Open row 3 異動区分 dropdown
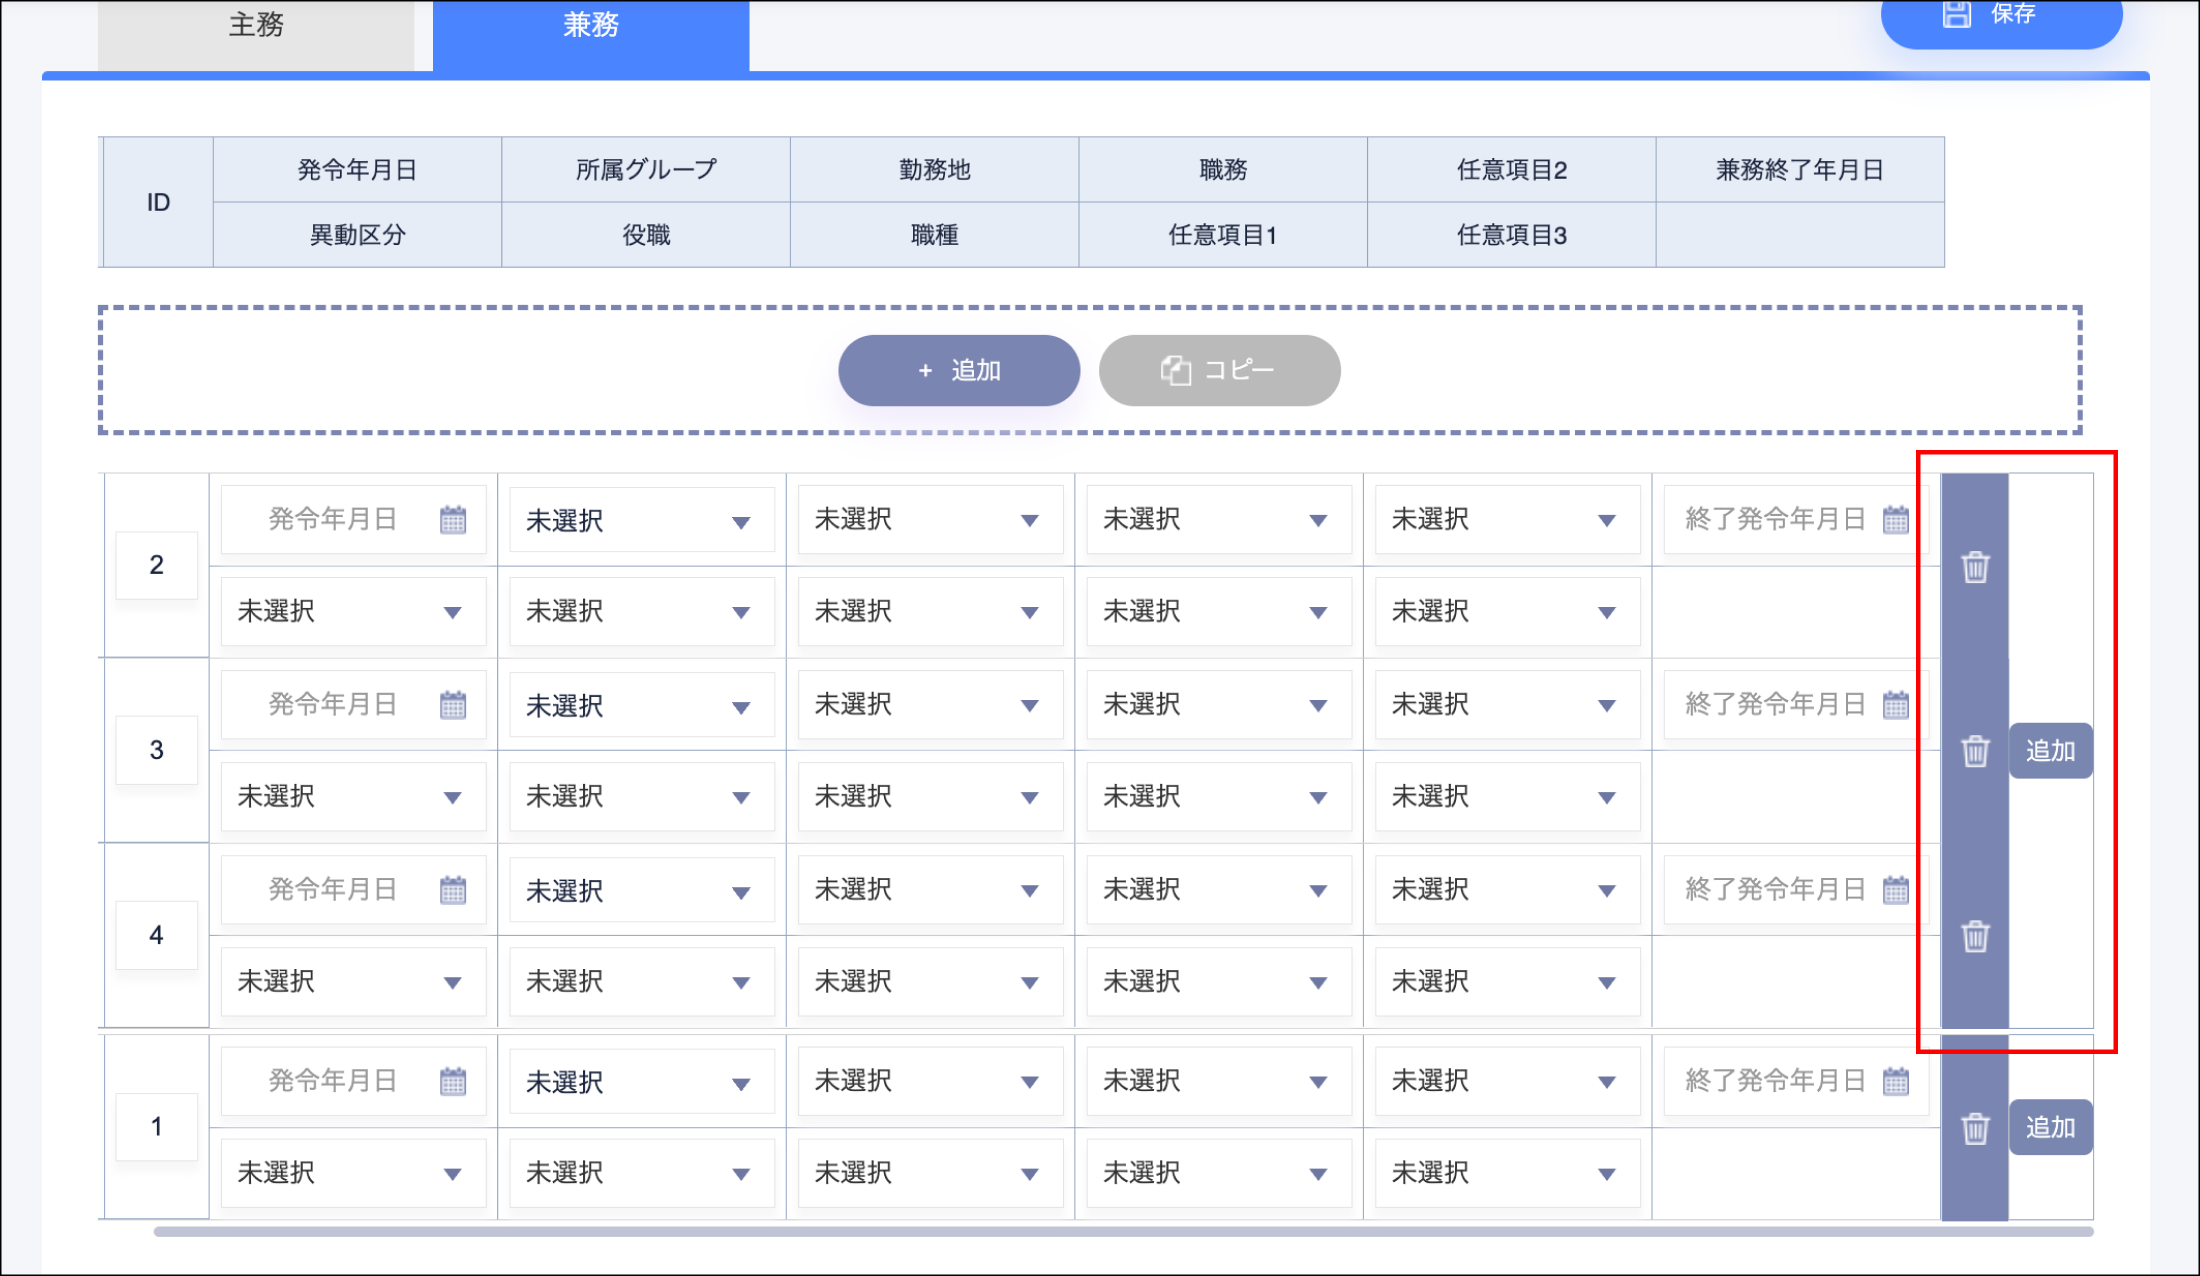Image resolution: width=2200 pixels, height=1276 pixels. 352,797
